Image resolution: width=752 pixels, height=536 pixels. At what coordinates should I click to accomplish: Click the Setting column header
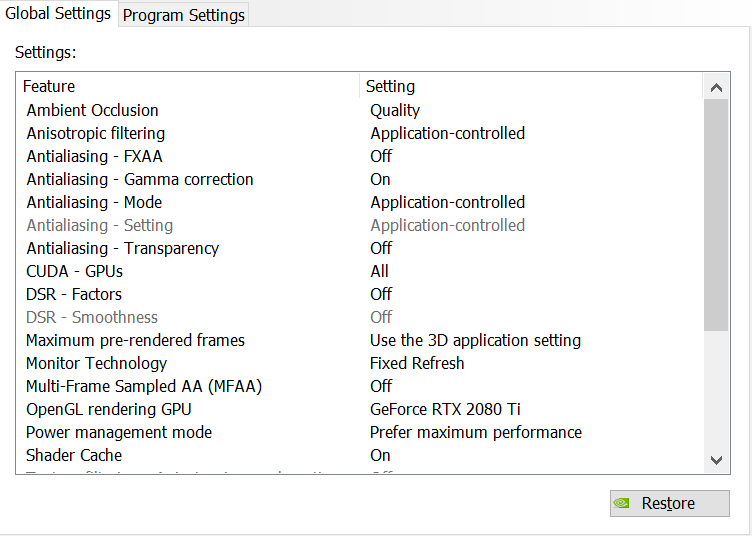(531, 86)
